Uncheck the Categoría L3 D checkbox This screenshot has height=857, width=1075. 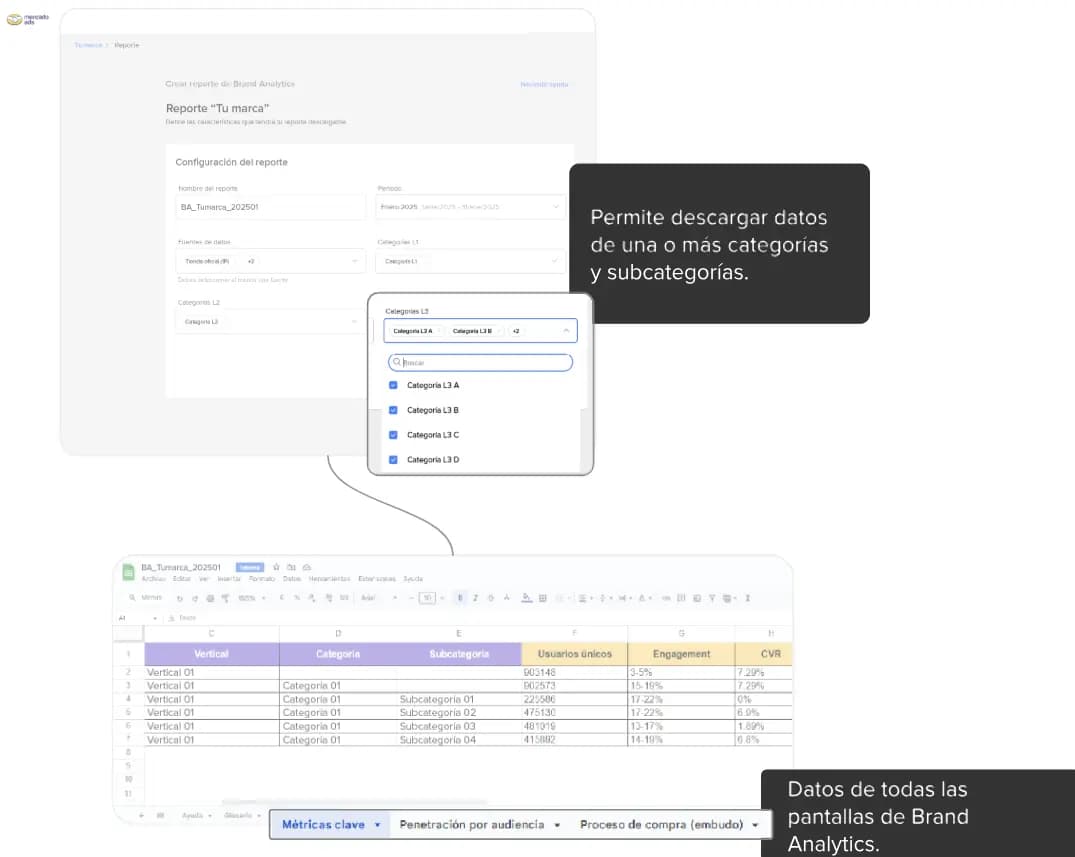(393, 459)
